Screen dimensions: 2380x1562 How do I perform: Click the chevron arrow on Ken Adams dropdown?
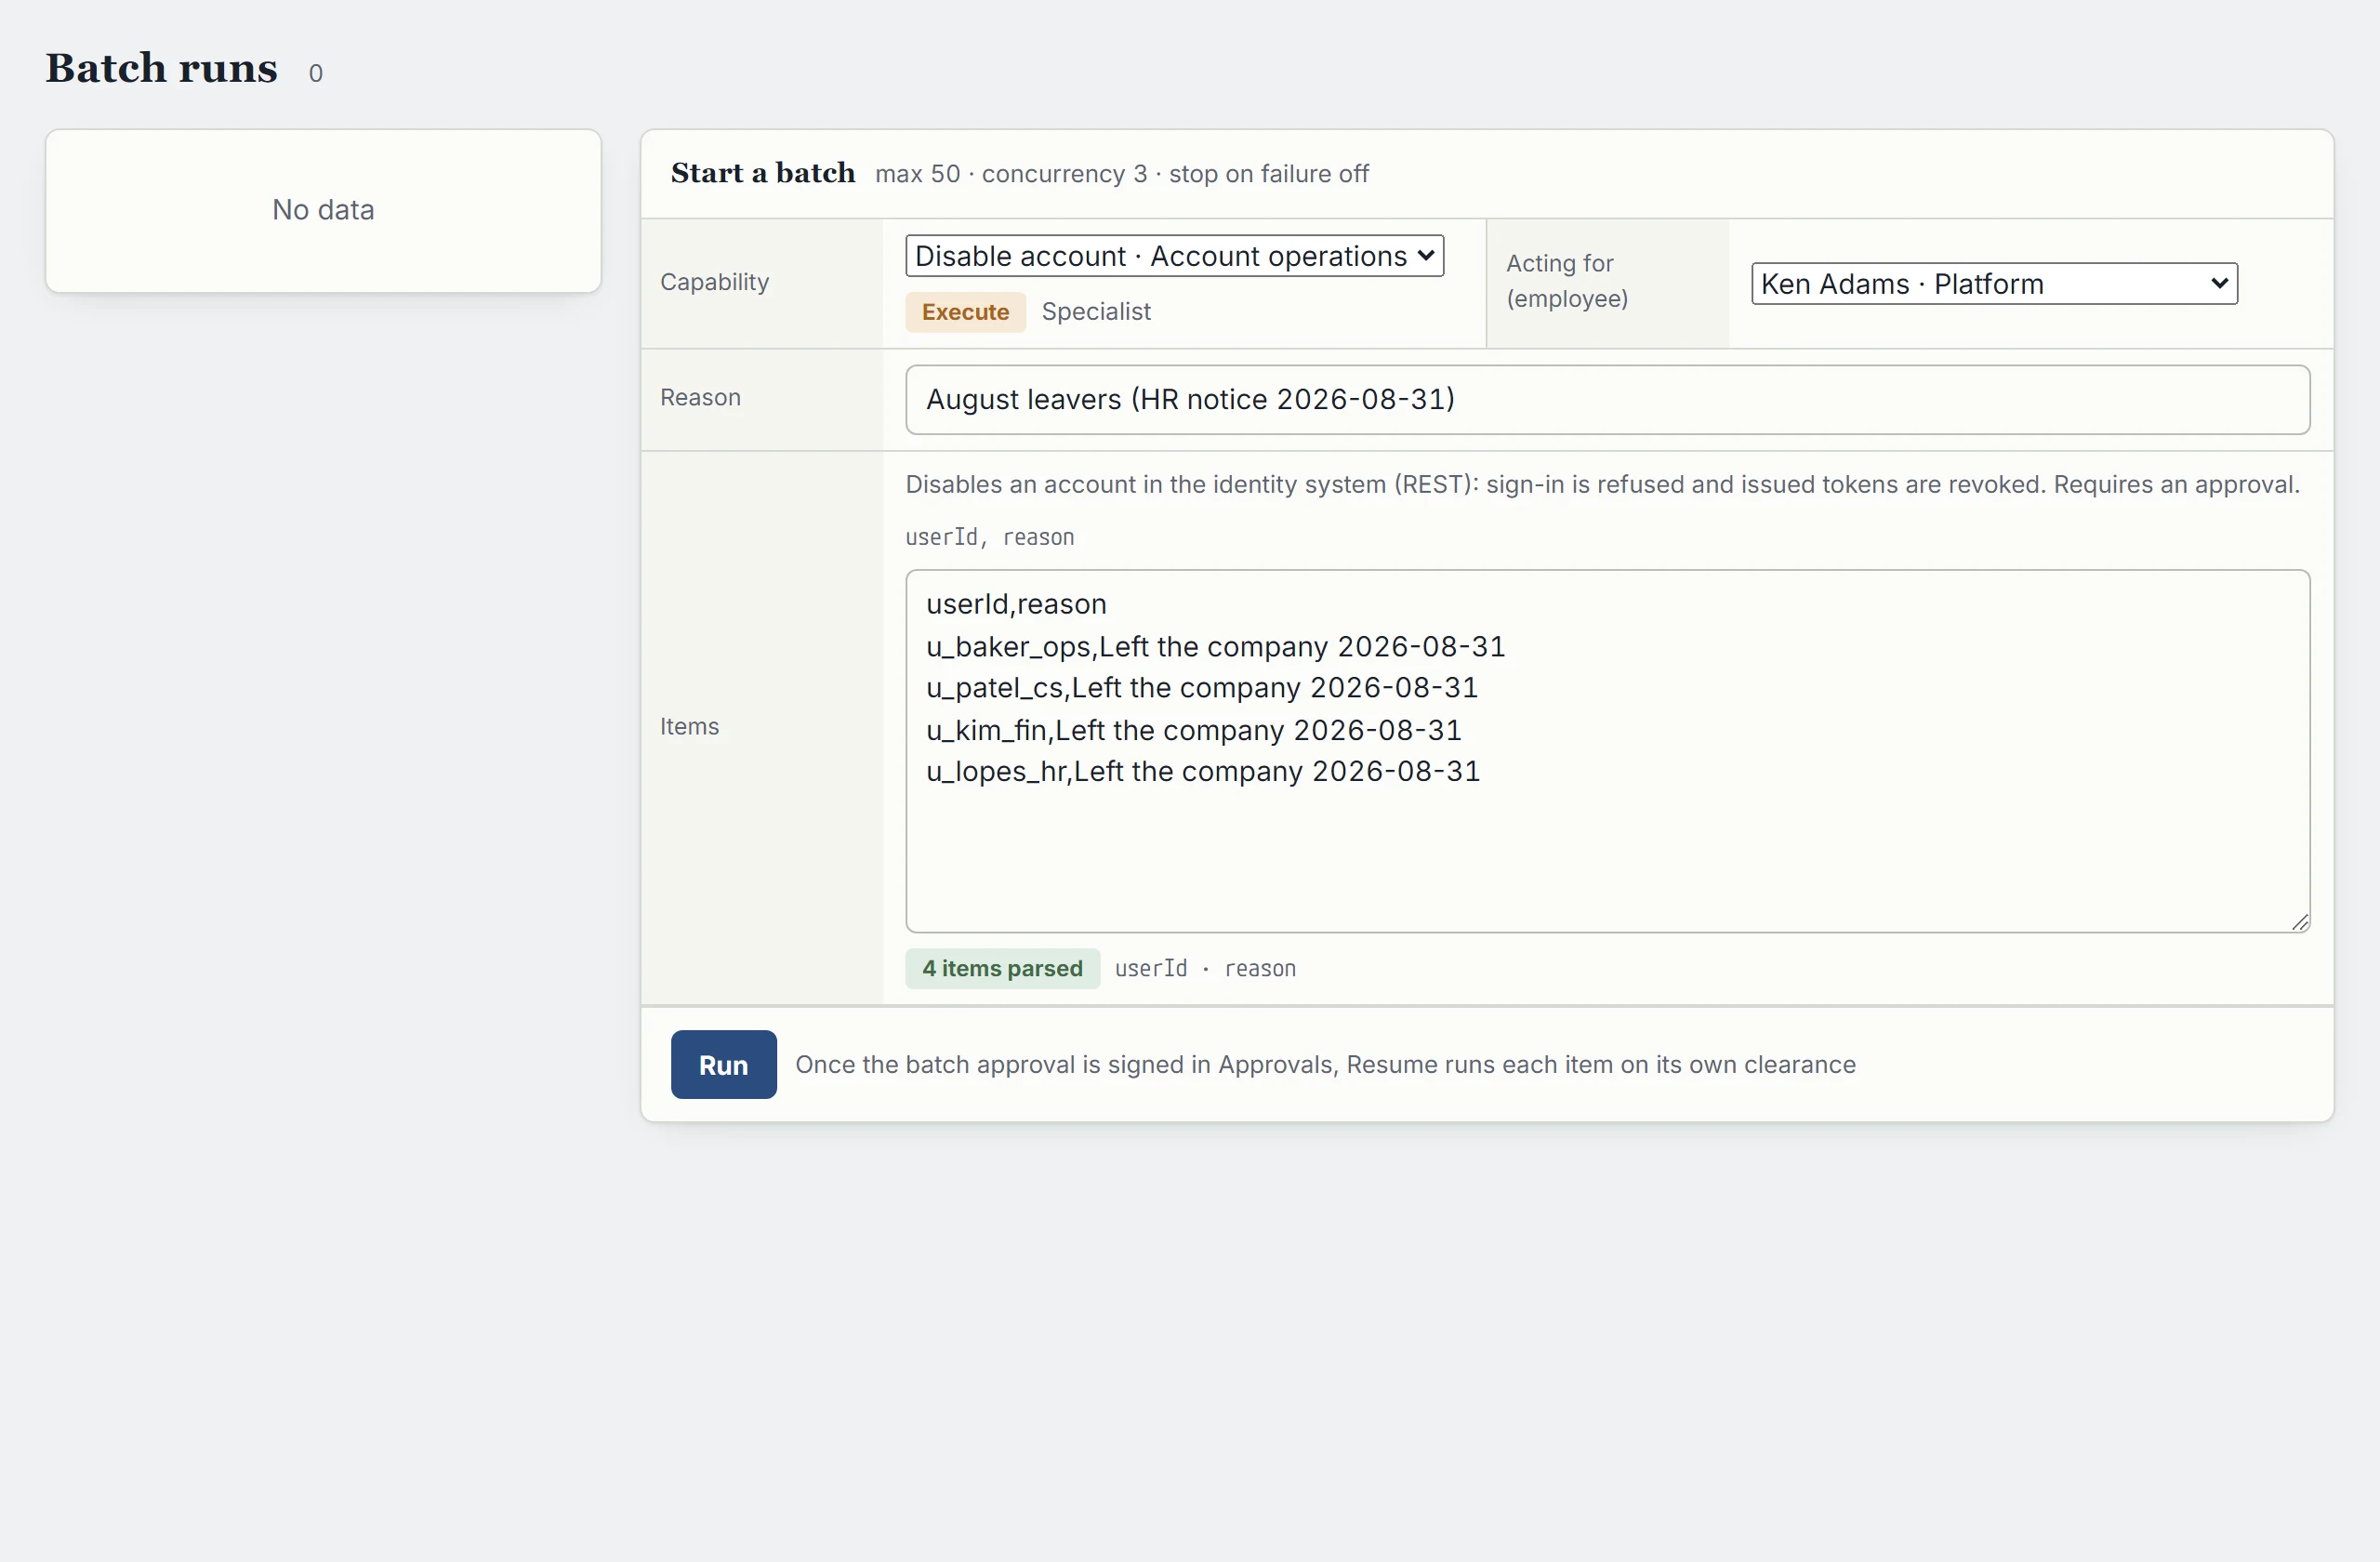click(2219, 283)
